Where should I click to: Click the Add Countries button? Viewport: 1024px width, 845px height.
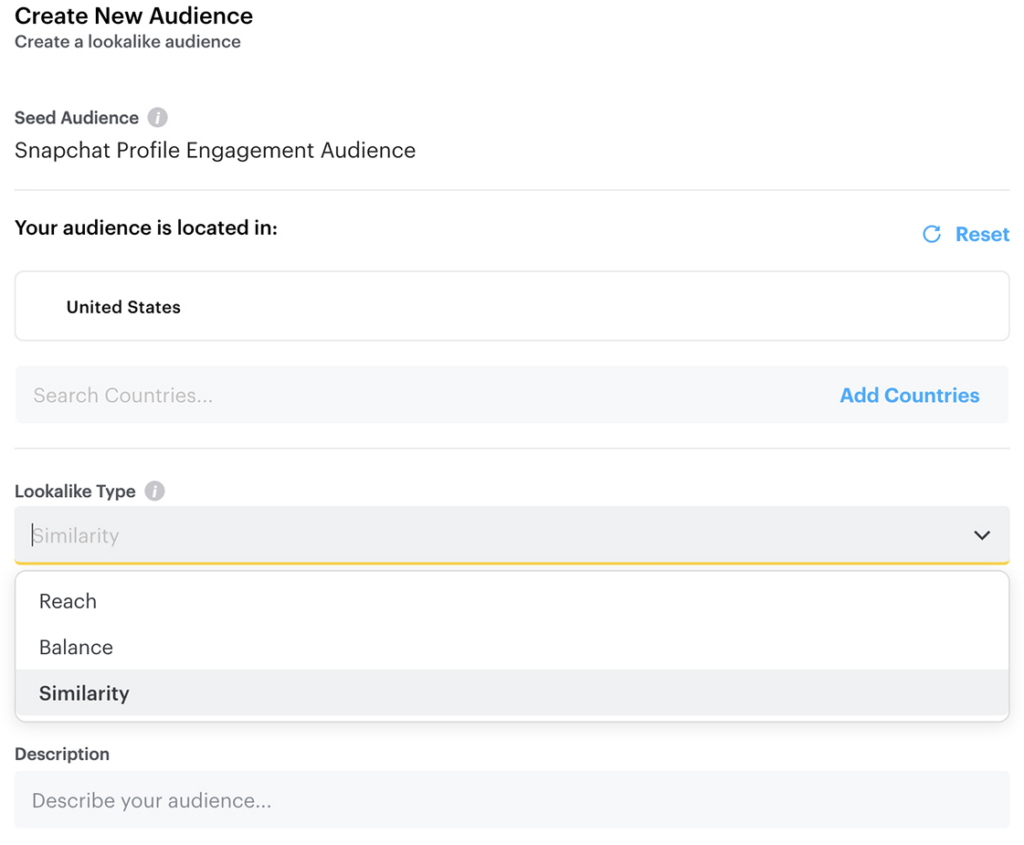(x=909, y=395)
